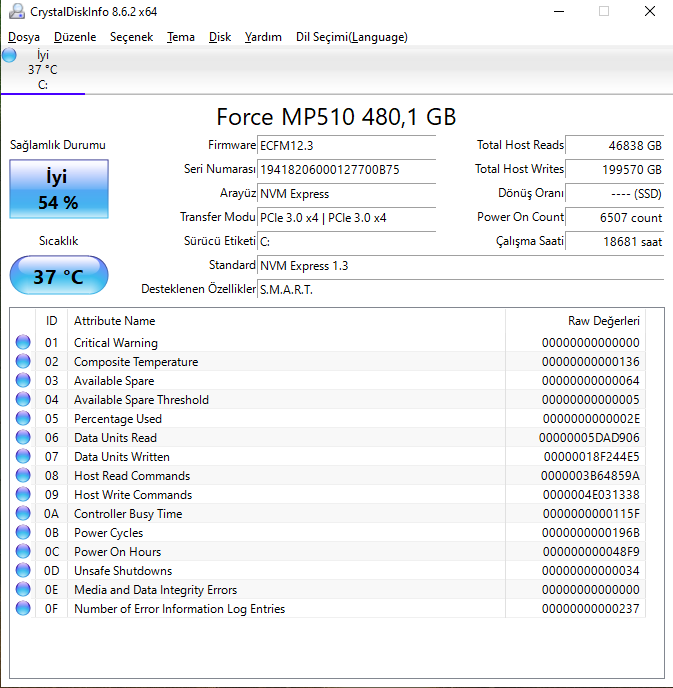Open the Düzenle menu
673x688 pixels.
[x=75, y=37]
